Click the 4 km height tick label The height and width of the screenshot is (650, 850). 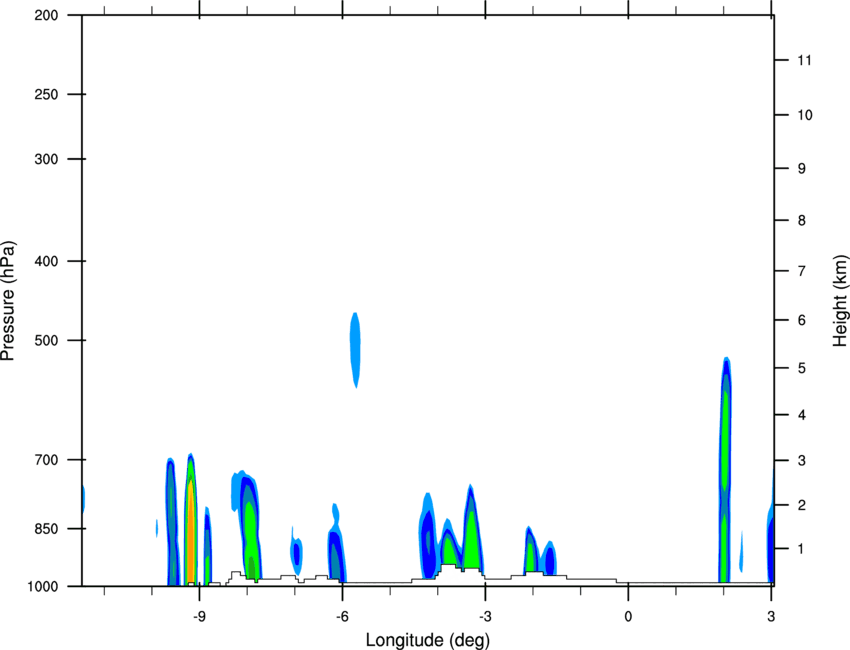tap(802, 415)
